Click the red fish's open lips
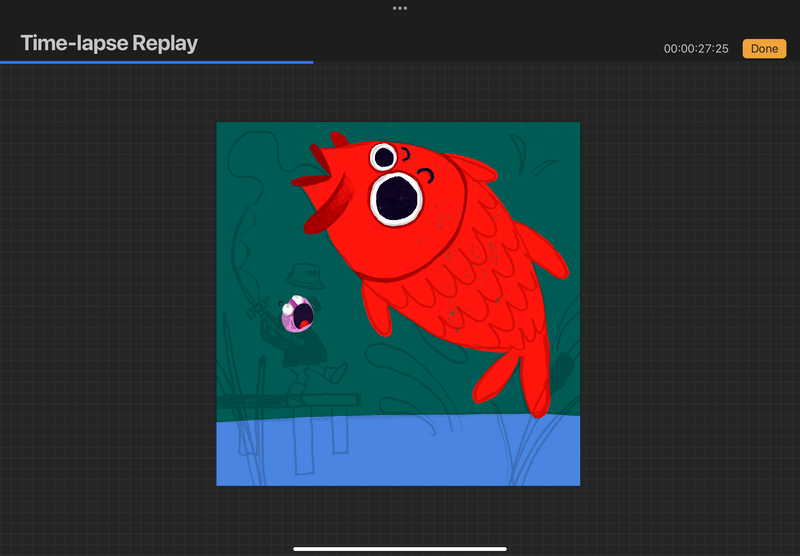 coord(320,168)
